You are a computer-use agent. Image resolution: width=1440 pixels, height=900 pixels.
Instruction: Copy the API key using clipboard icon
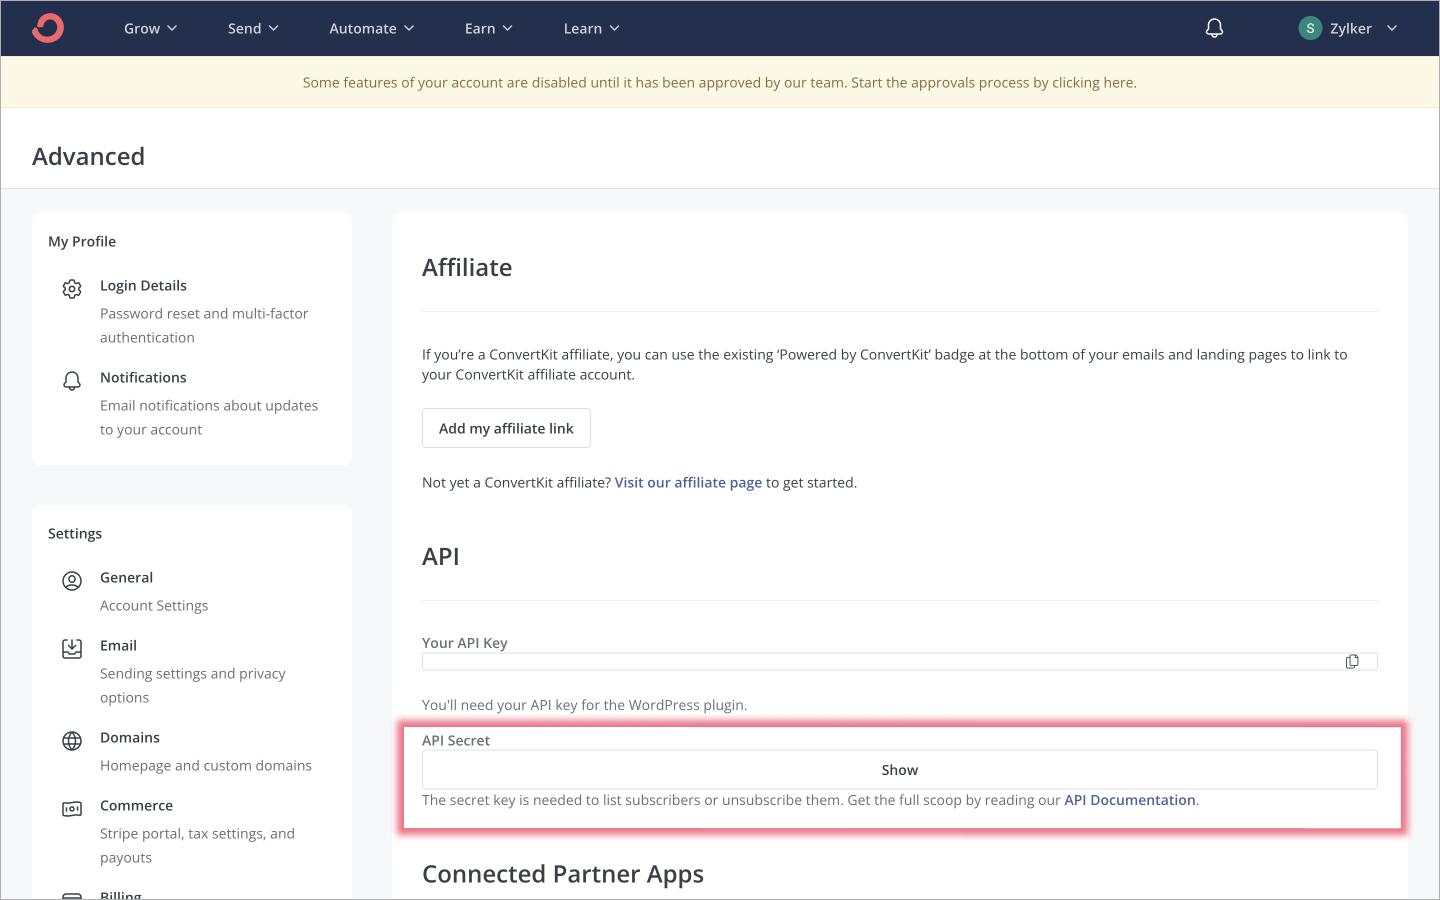[x=1352, y=662]
